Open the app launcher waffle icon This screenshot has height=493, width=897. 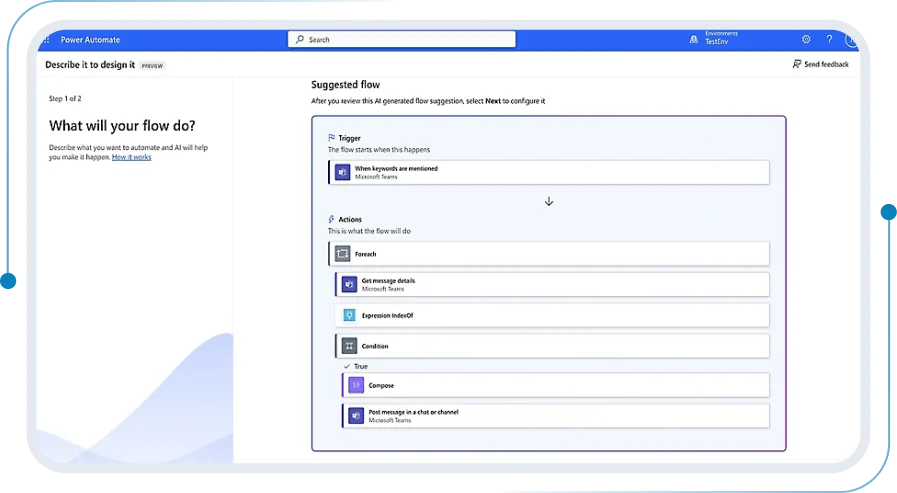tap(46, 40)
